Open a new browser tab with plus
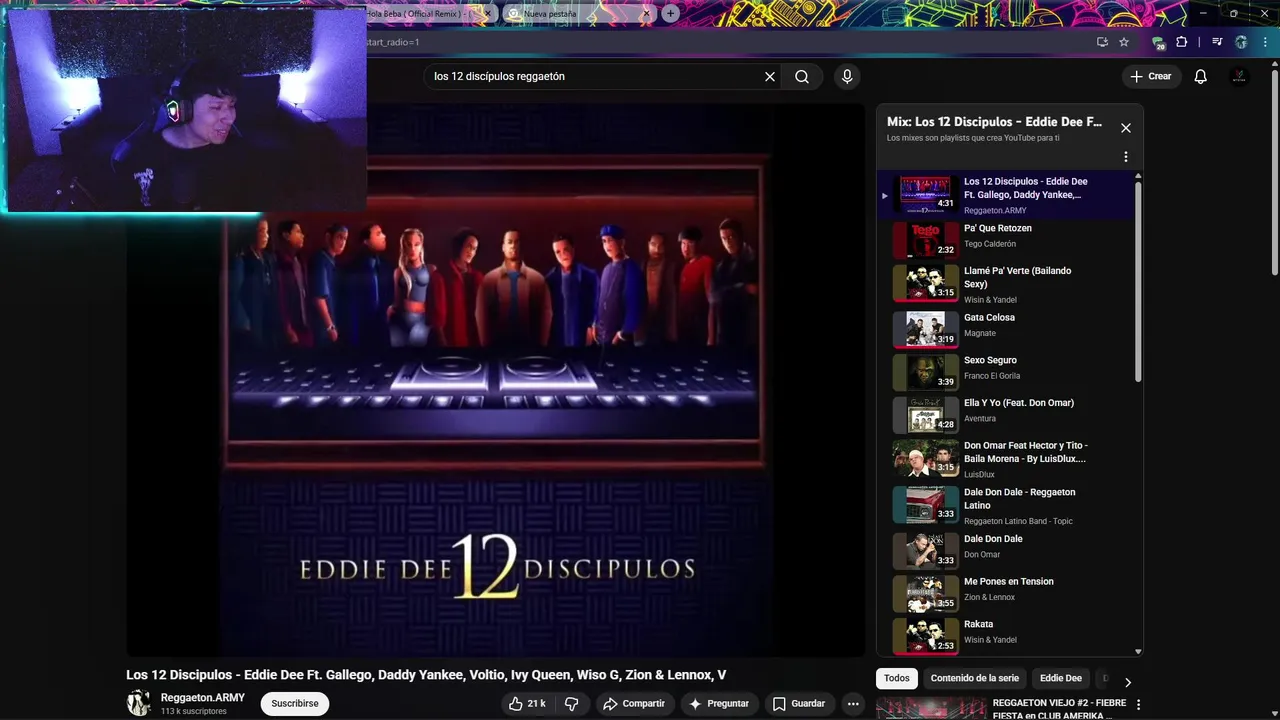 click(x=670, y=14)
